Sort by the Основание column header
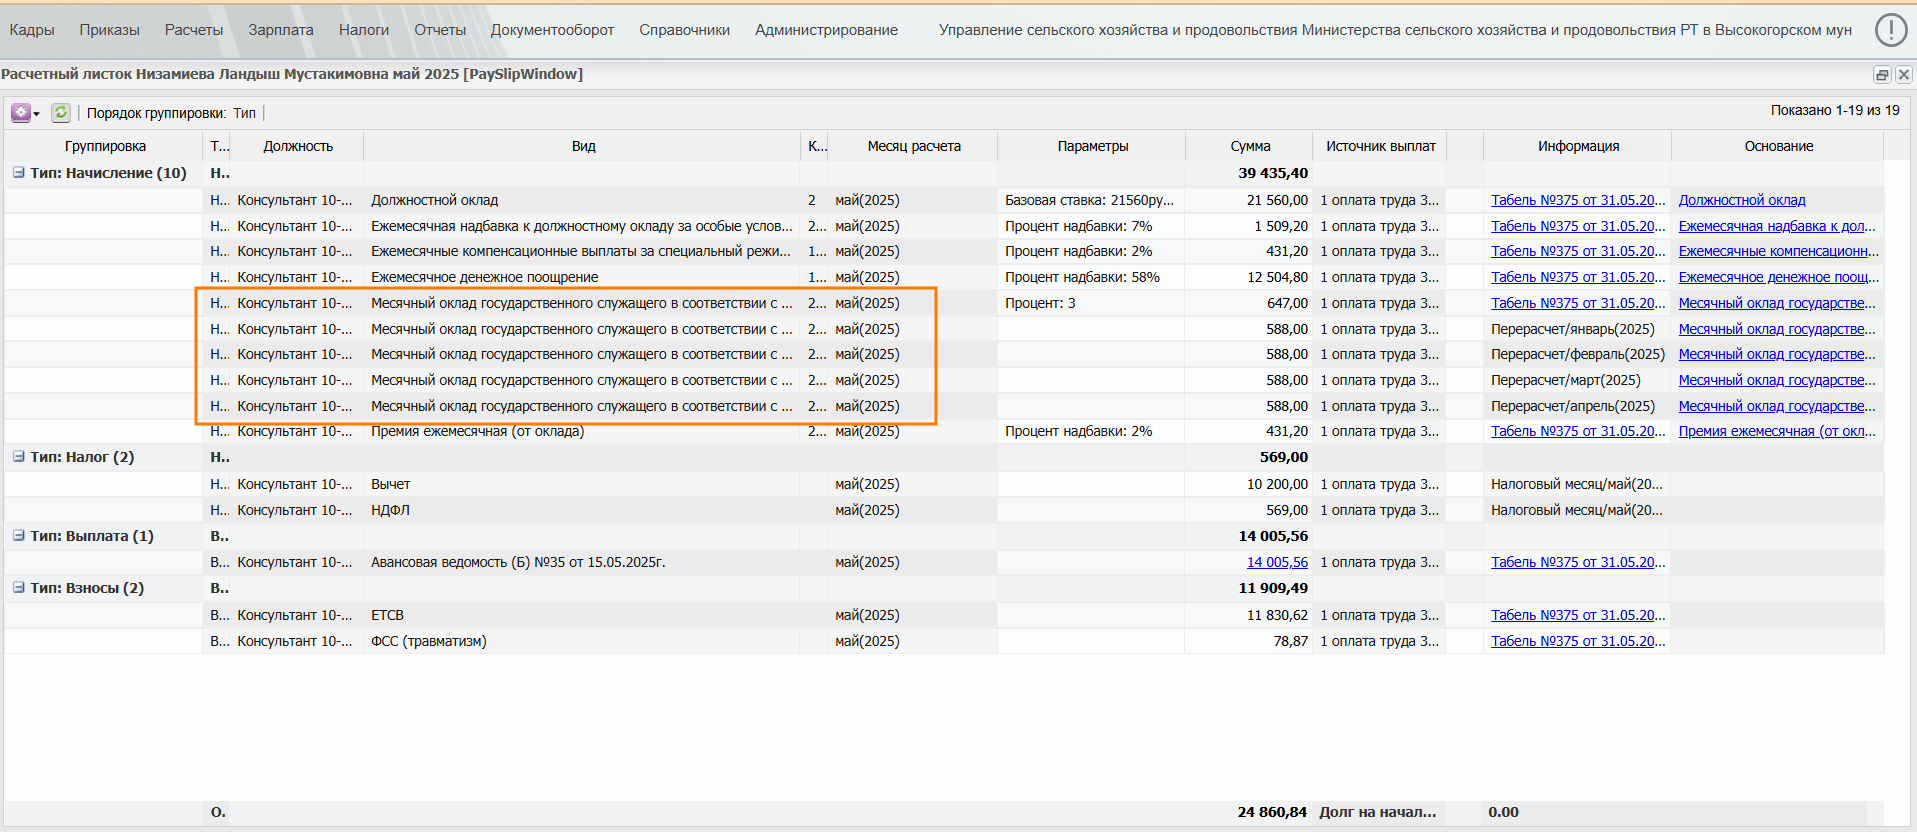The width and height of the screenshot is (1917, 832). [x=1779, y=146]
